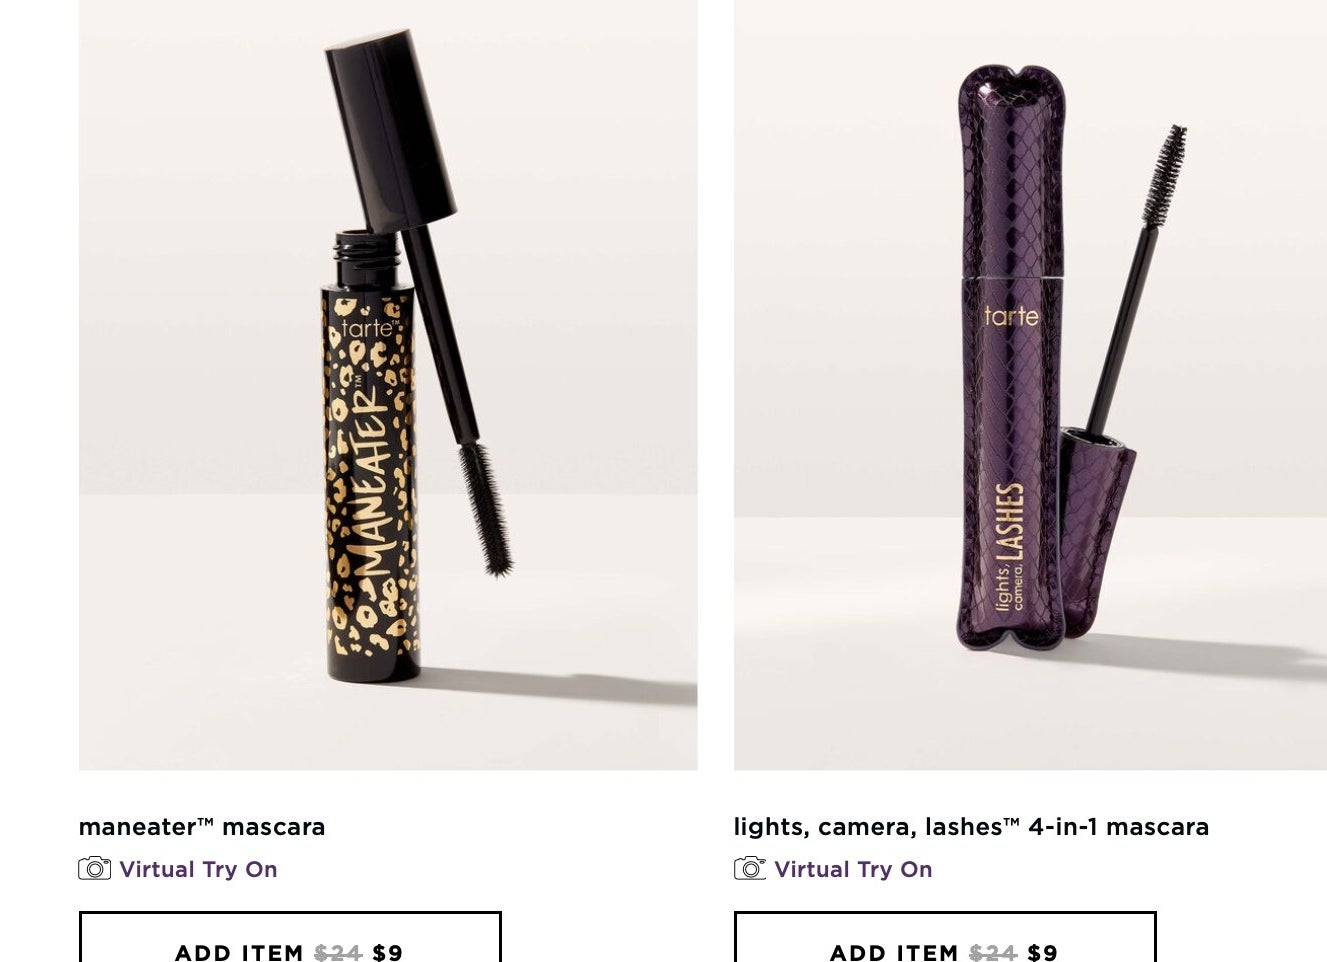The image size is (1327, 962).
Task: Click the purple mascara's wand brush tip
Action: point(1165,175)
